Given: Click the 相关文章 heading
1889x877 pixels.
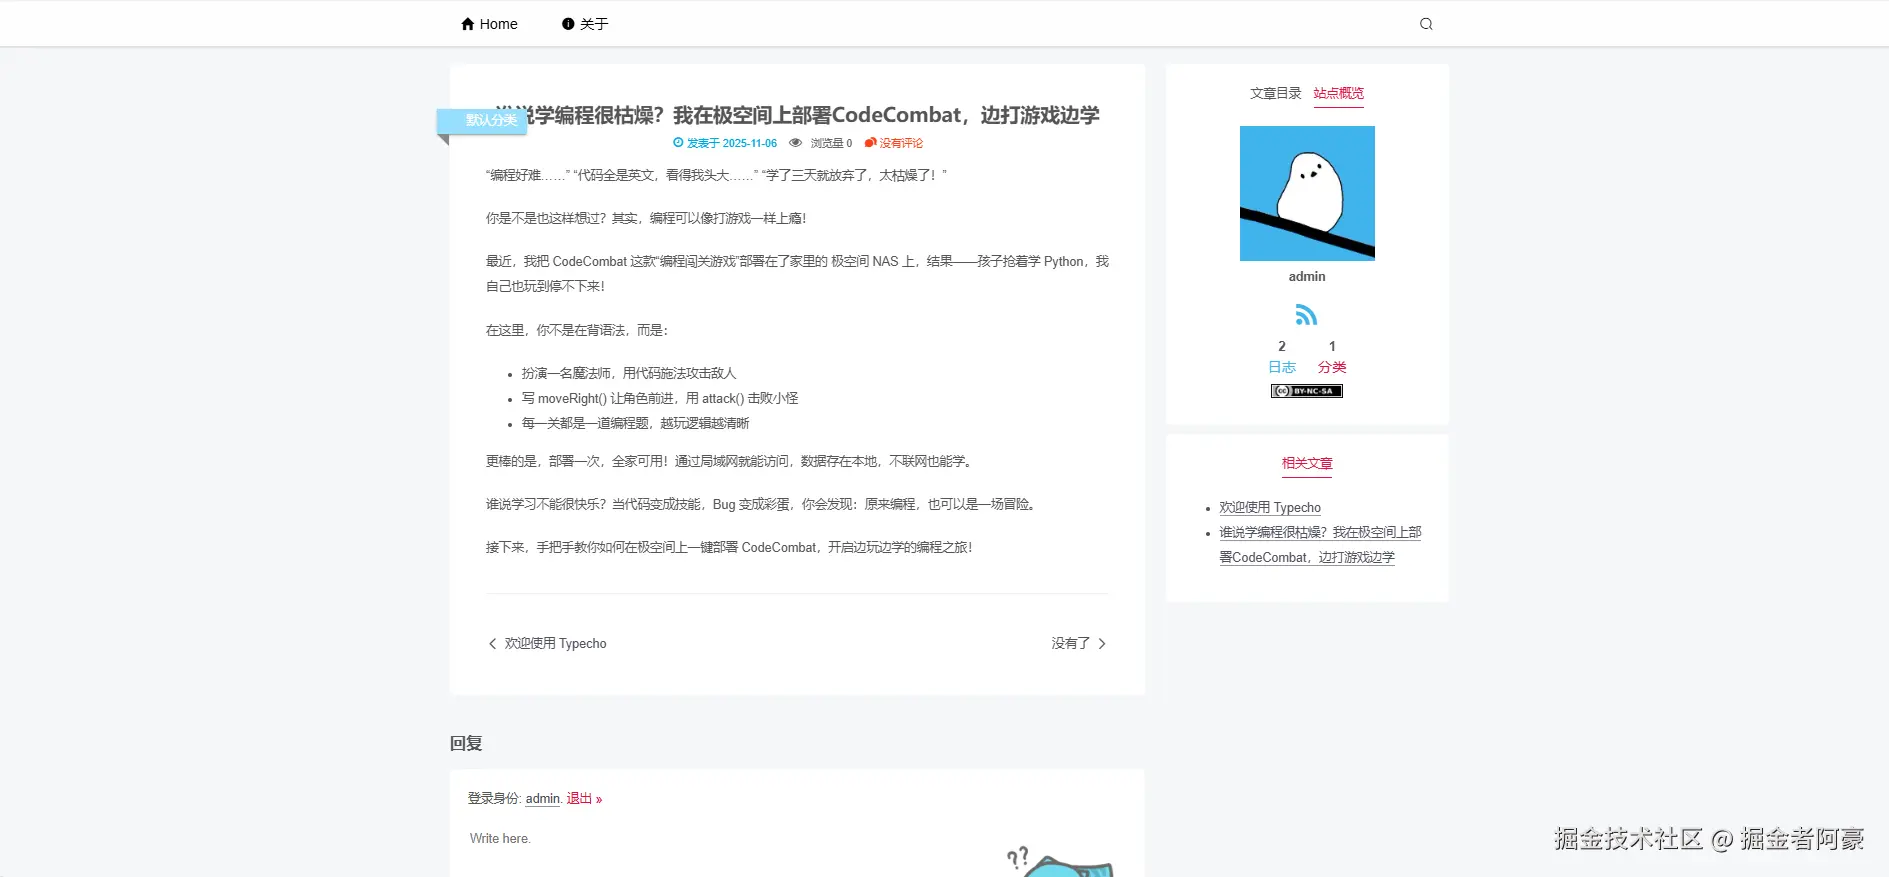Looking at the screenshot, I should (x=1307, y=463).
